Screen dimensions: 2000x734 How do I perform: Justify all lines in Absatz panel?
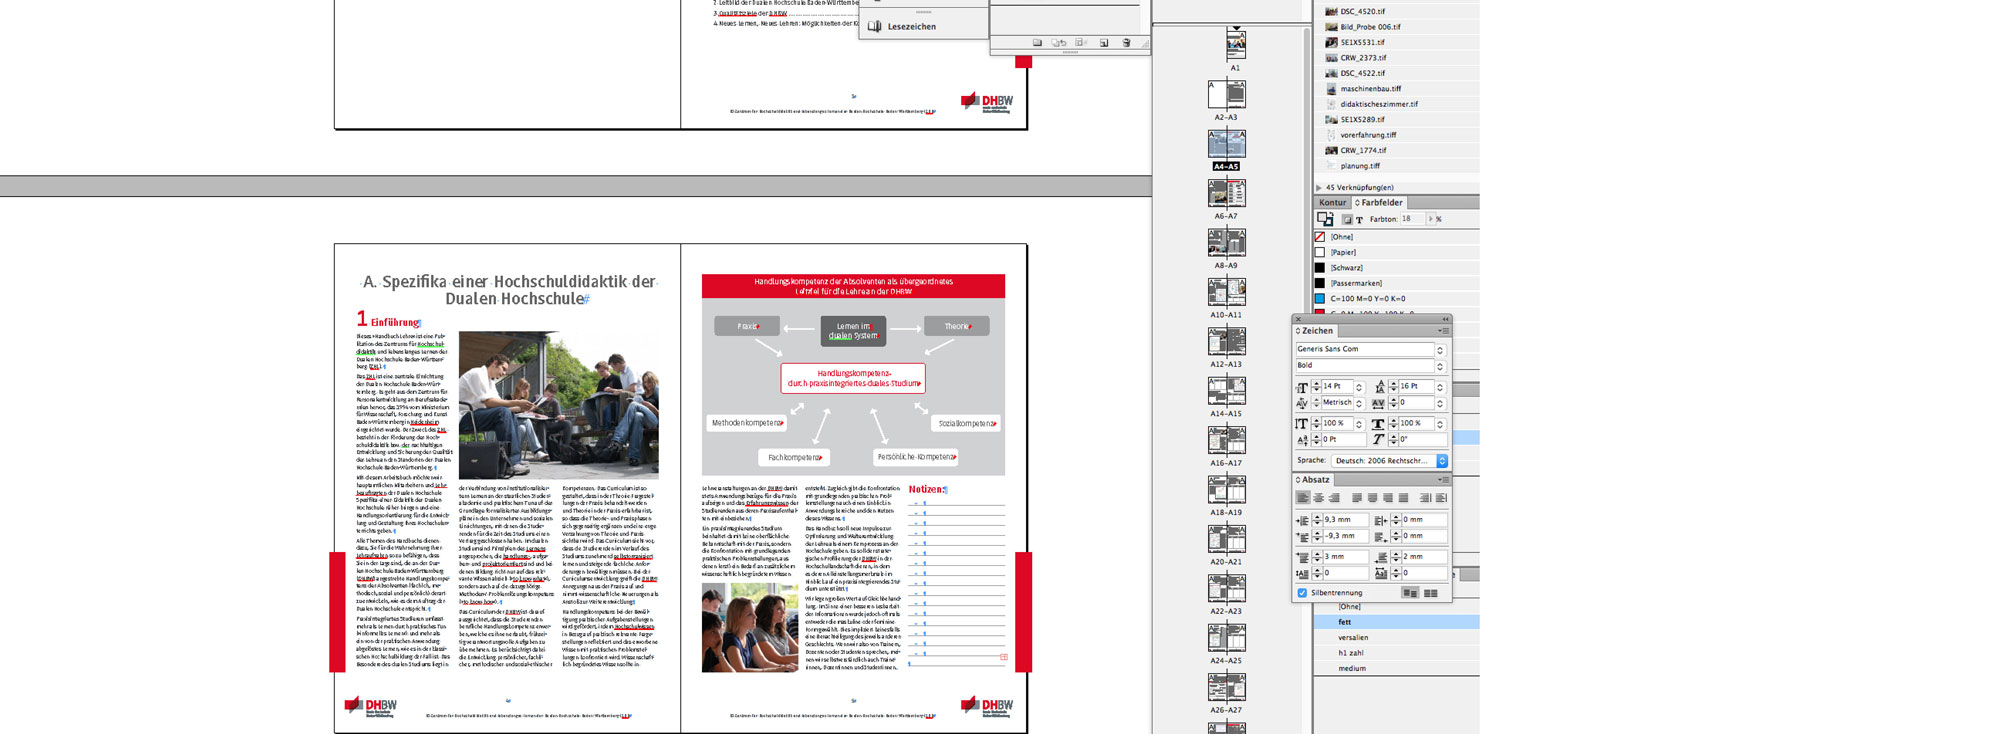tap(1403, 498)
